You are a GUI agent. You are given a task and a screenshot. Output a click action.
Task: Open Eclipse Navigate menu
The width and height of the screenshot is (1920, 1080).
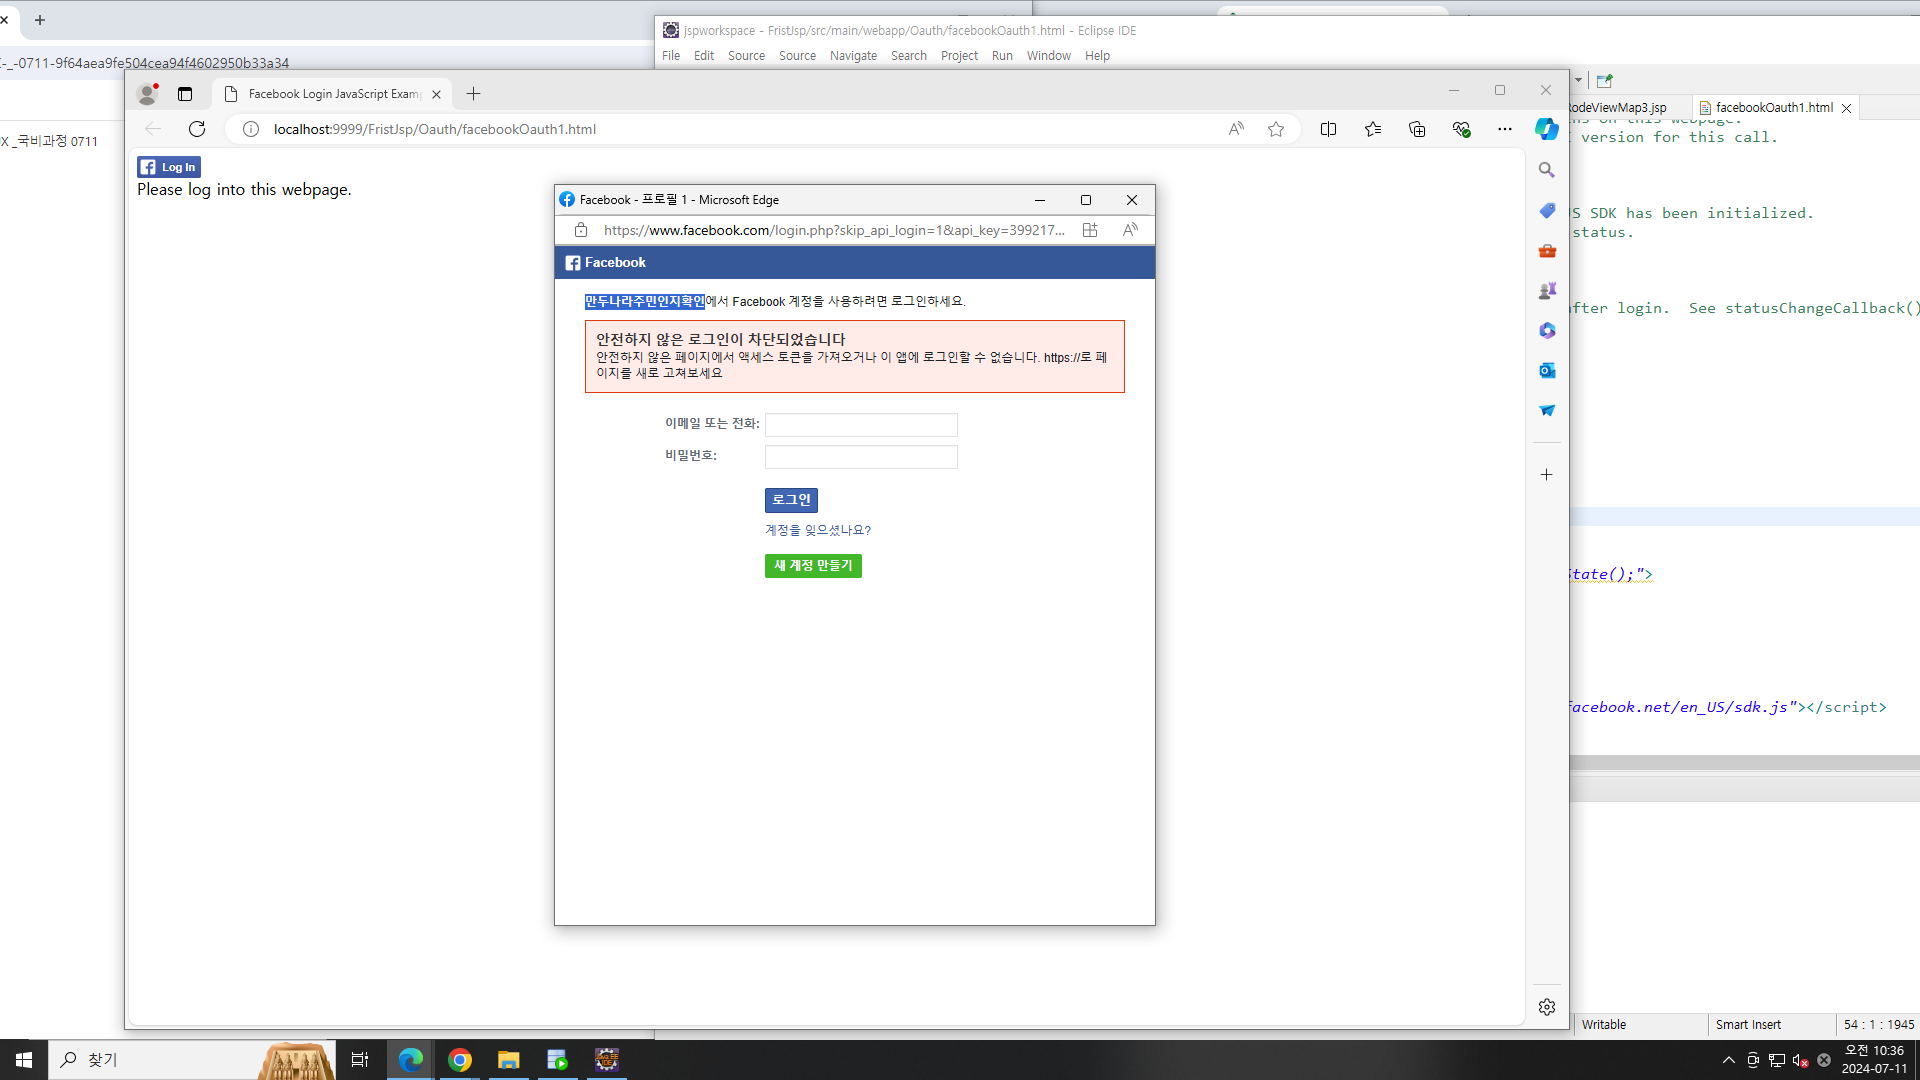(853, 56)
